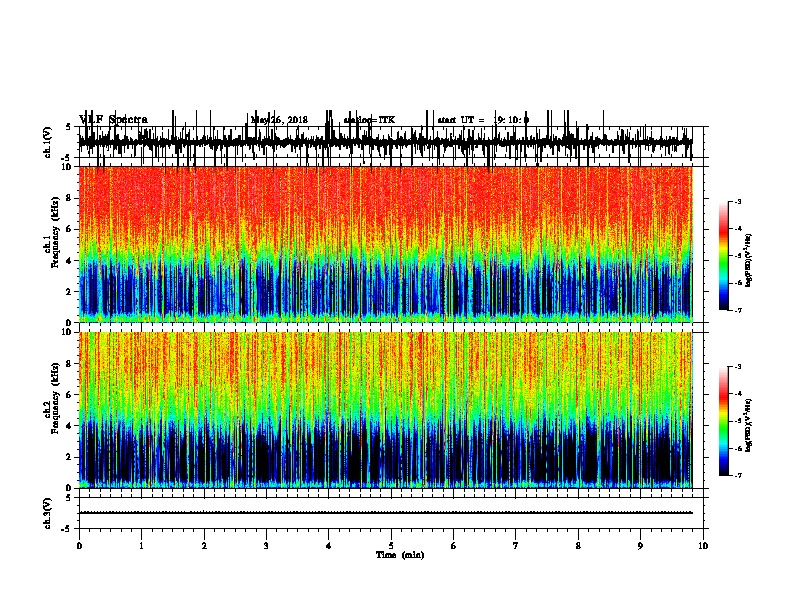Click the ch.2 "Frequency (kHz)" axis label
Viewport: 792px width, 612px height.
coord(55,397)
